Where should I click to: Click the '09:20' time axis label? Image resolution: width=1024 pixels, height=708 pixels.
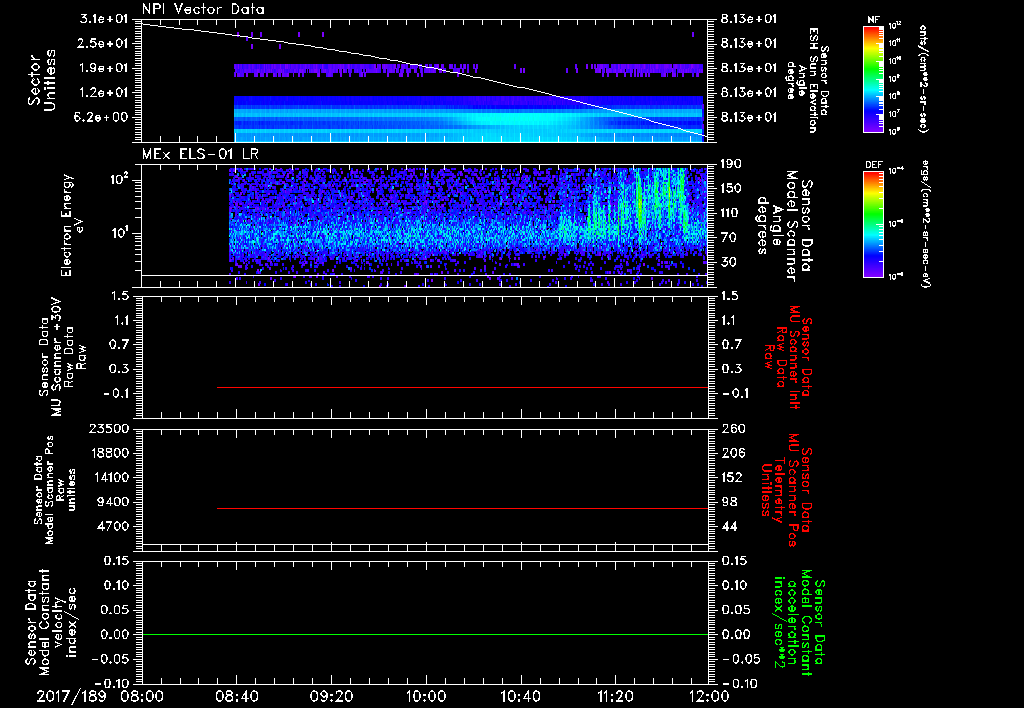pyautogui.click(x=332, y=696)
